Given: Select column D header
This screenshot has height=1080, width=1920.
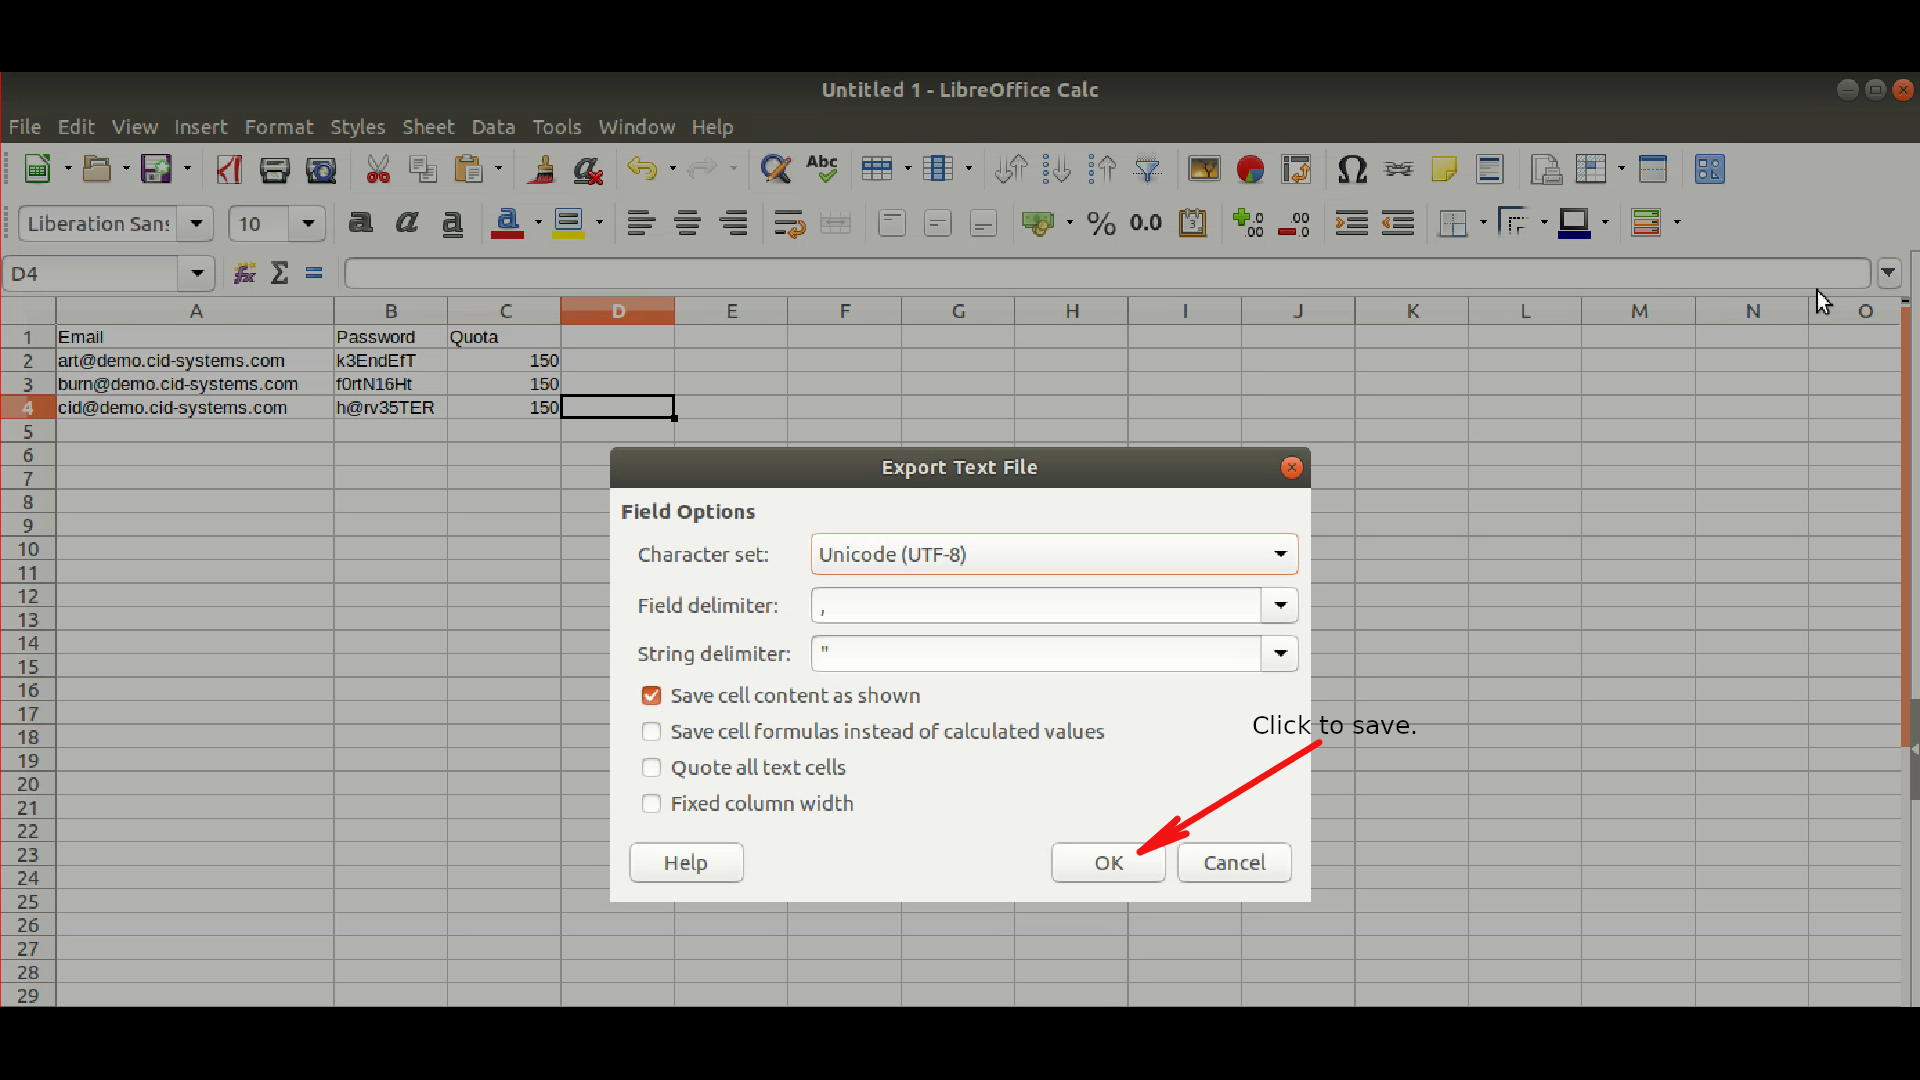Looking at the screenshot, I should pyautogui.click(x=618, y=311).
